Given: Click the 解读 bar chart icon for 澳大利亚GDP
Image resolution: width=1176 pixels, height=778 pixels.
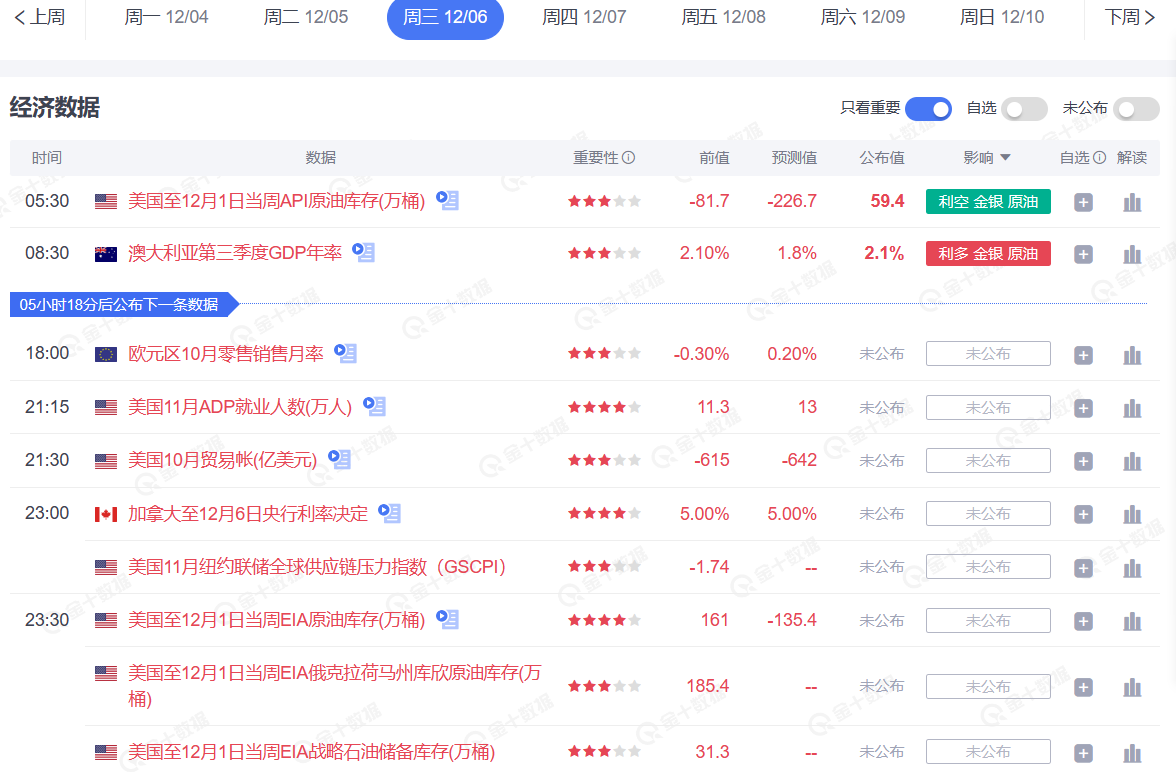Looking at the screenshot, I should (1131, 253).
